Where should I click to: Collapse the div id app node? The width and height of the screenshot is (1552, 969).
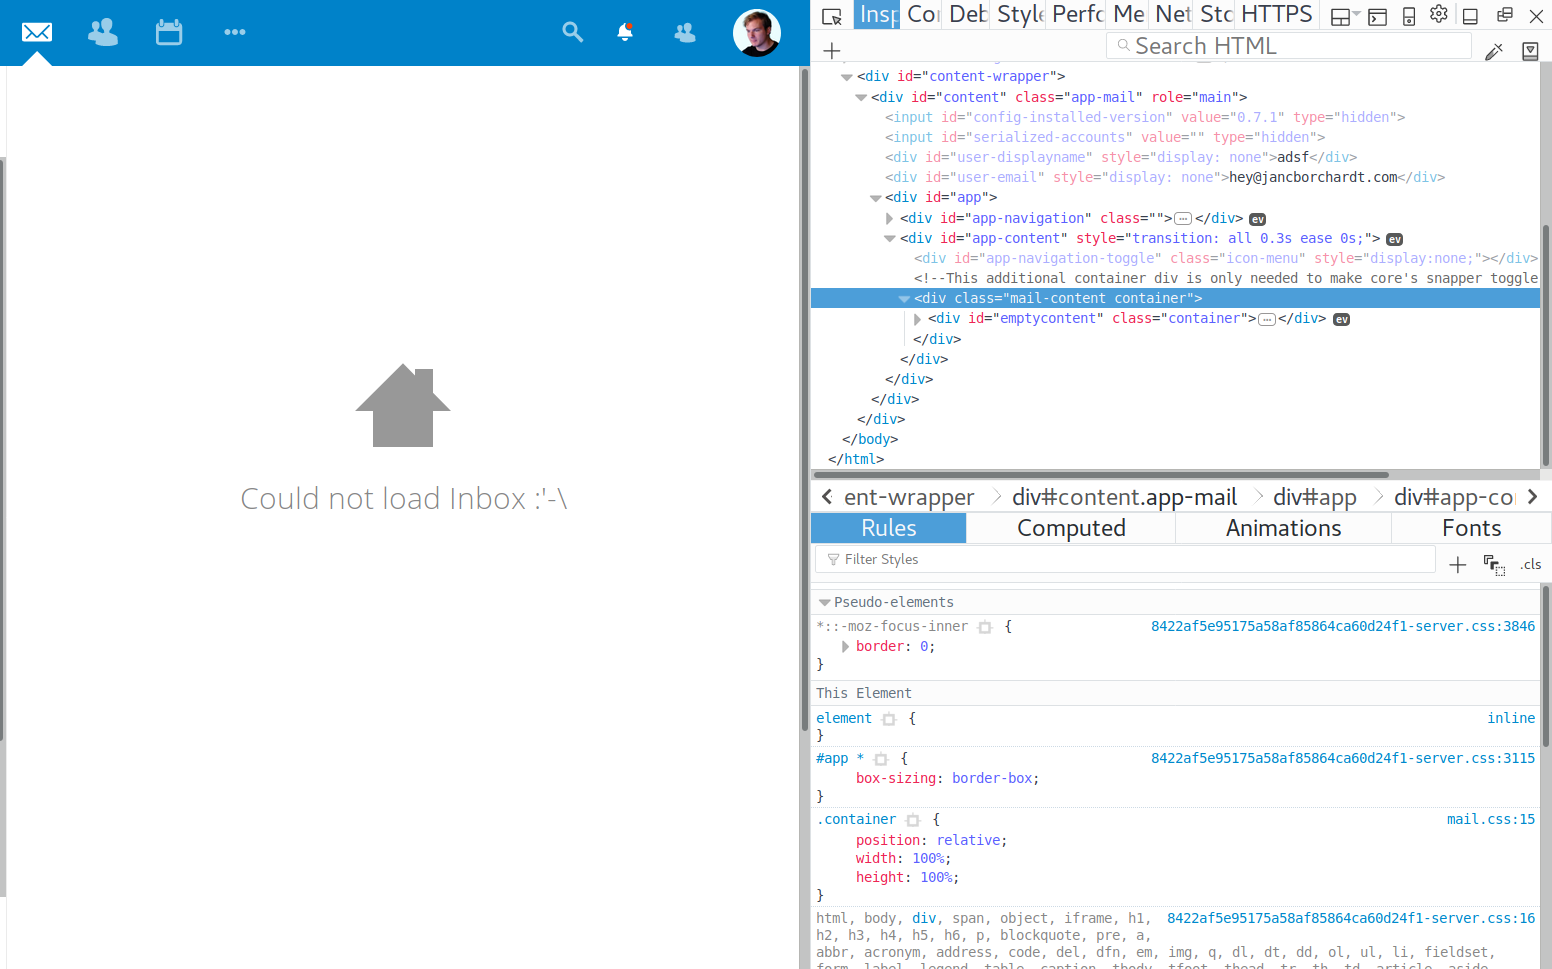tap(876, 198)
